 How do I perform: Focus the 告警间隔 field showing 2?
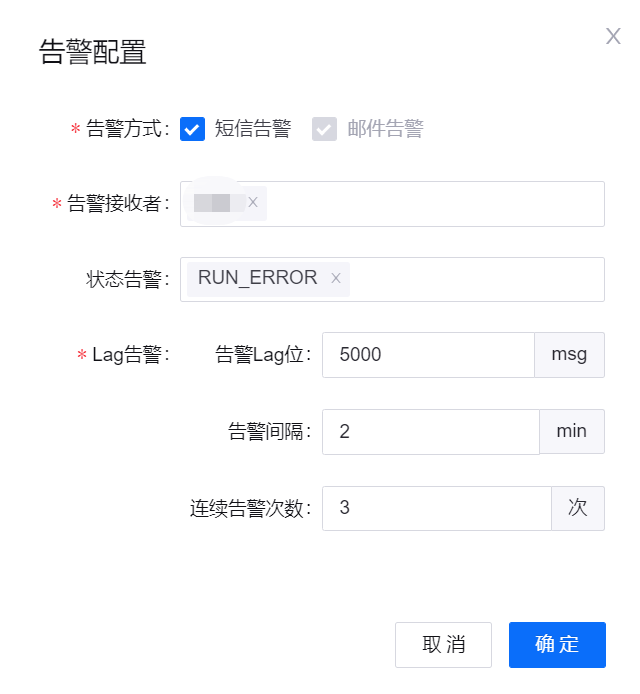(x=430, y=431)
